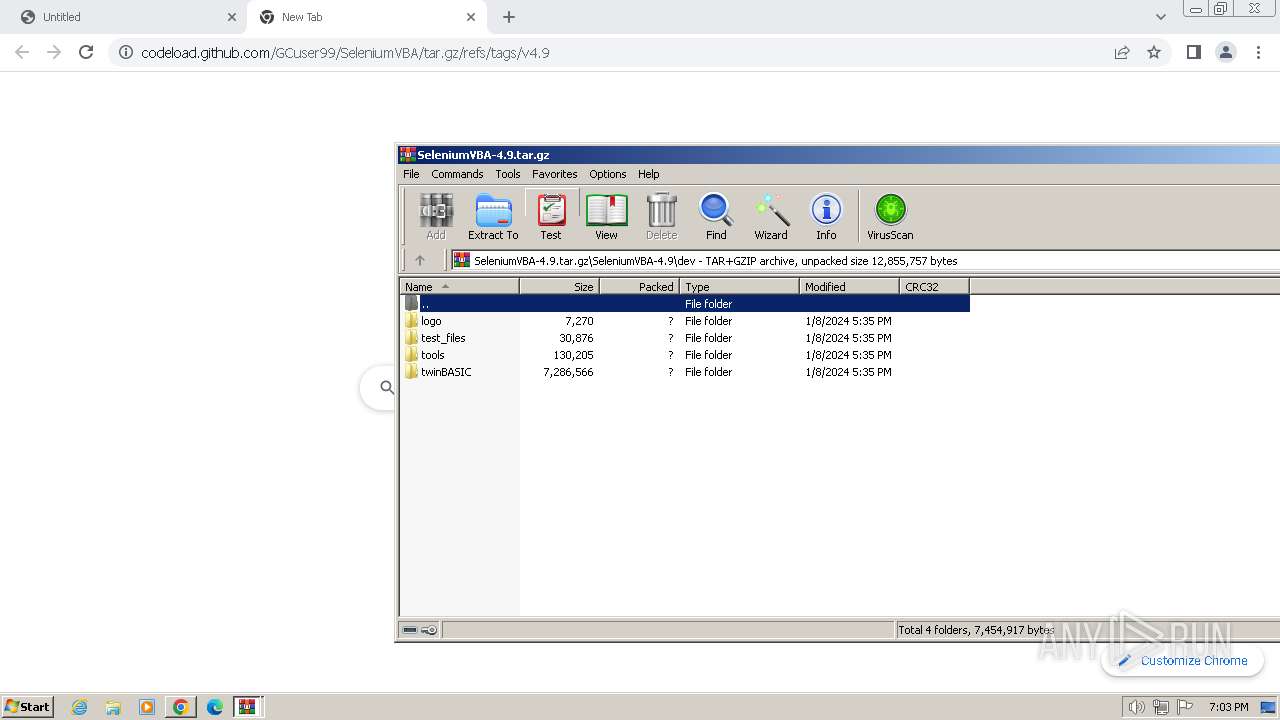
Task: Show archive Info icon
Action: [x=826, y=217]
